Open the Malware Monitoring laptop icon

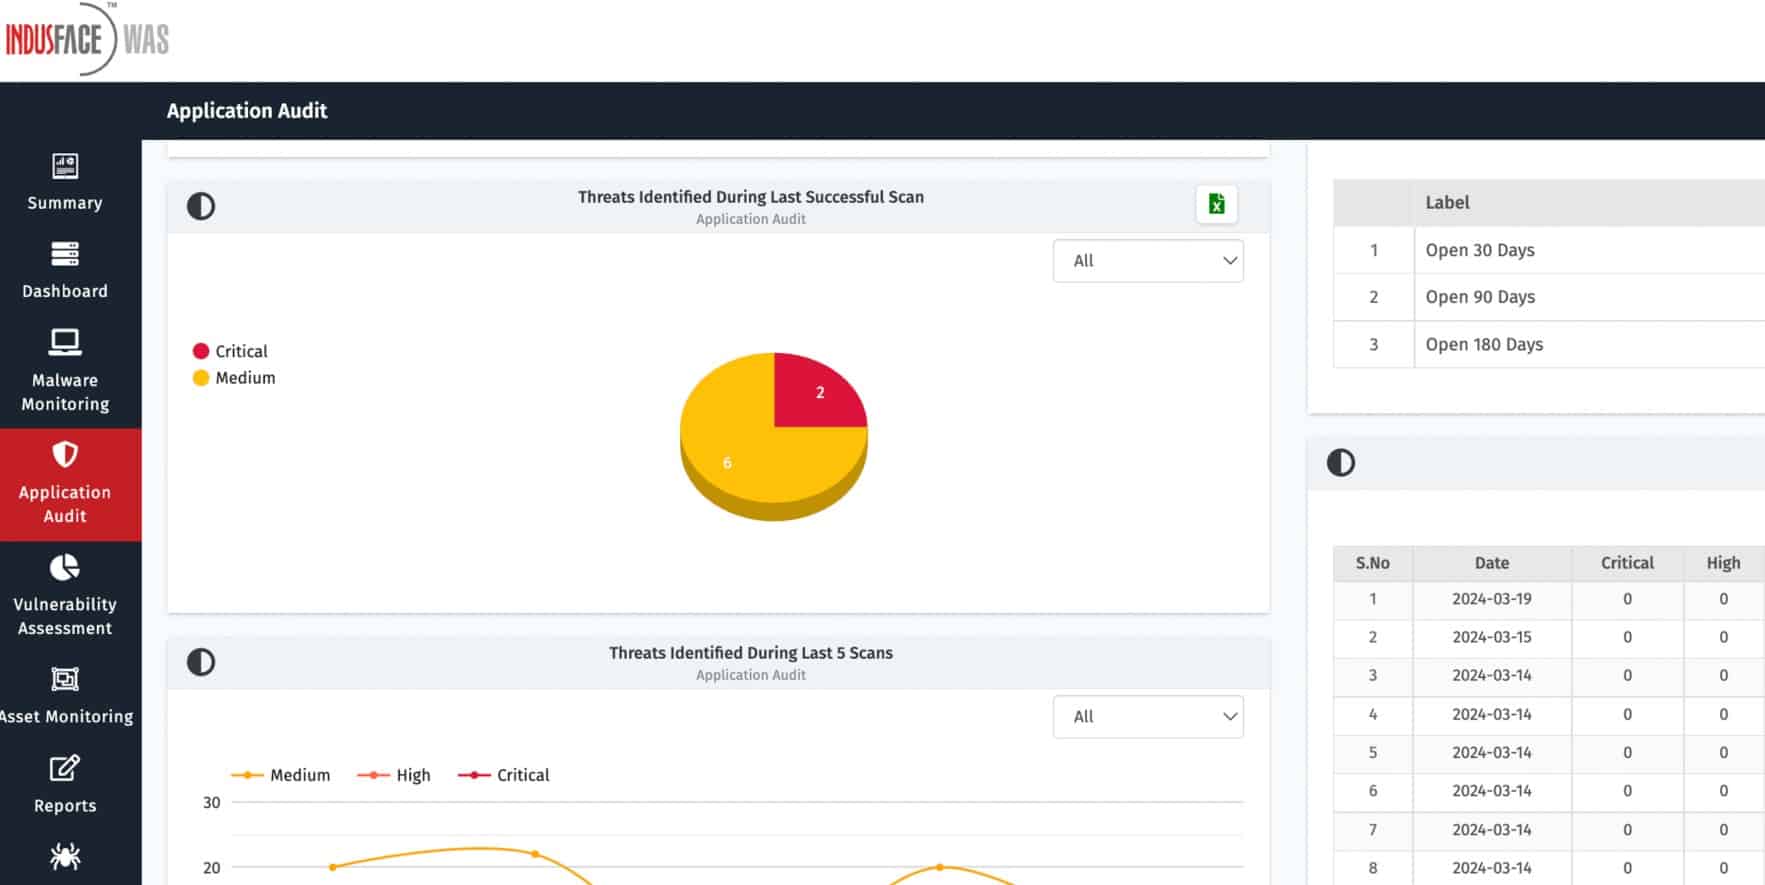[65, 343]
